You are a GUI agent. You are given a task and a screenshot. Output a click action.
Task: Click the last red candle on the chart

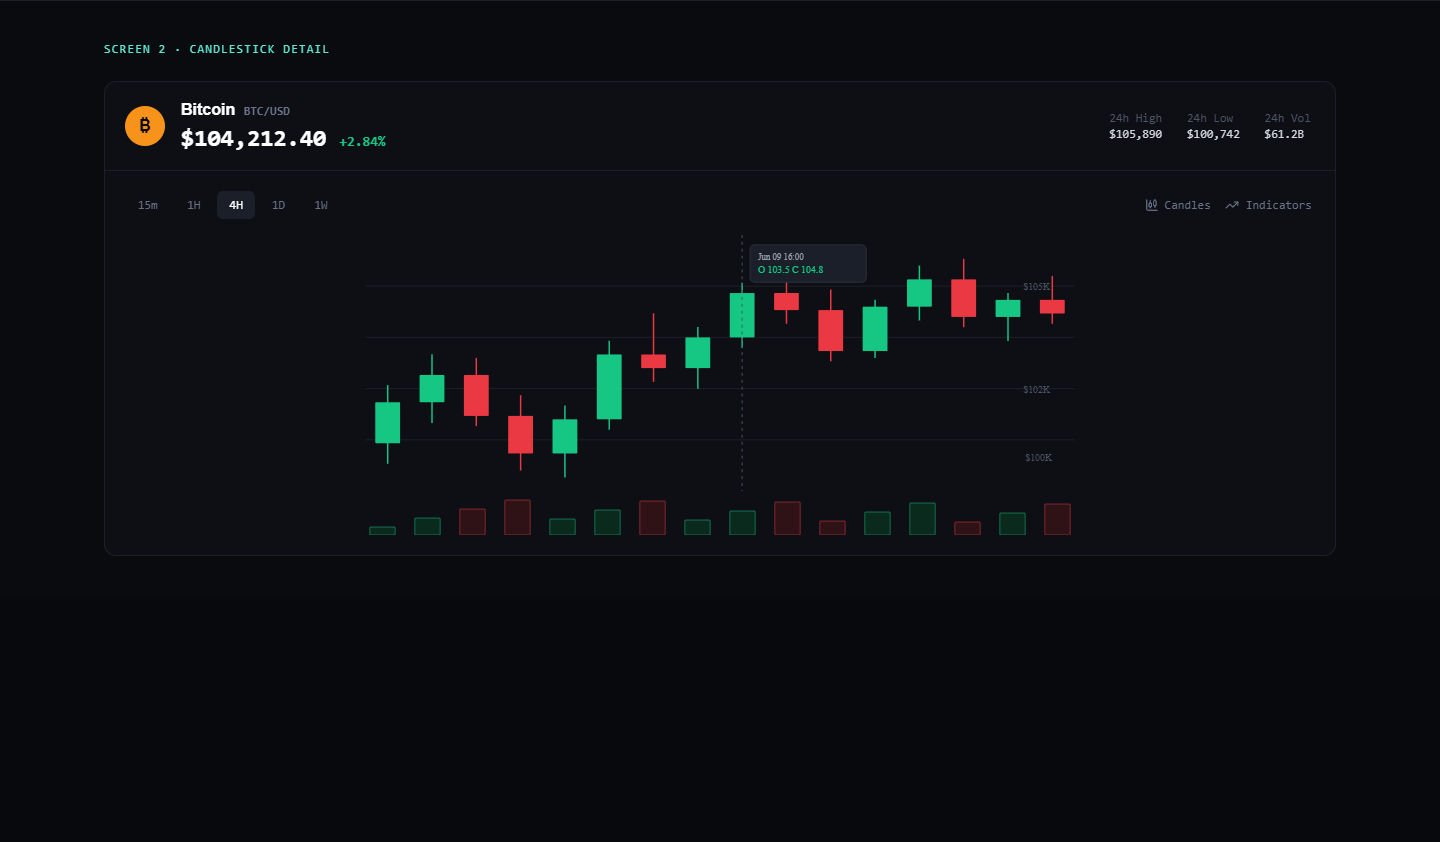point(1052,307)
